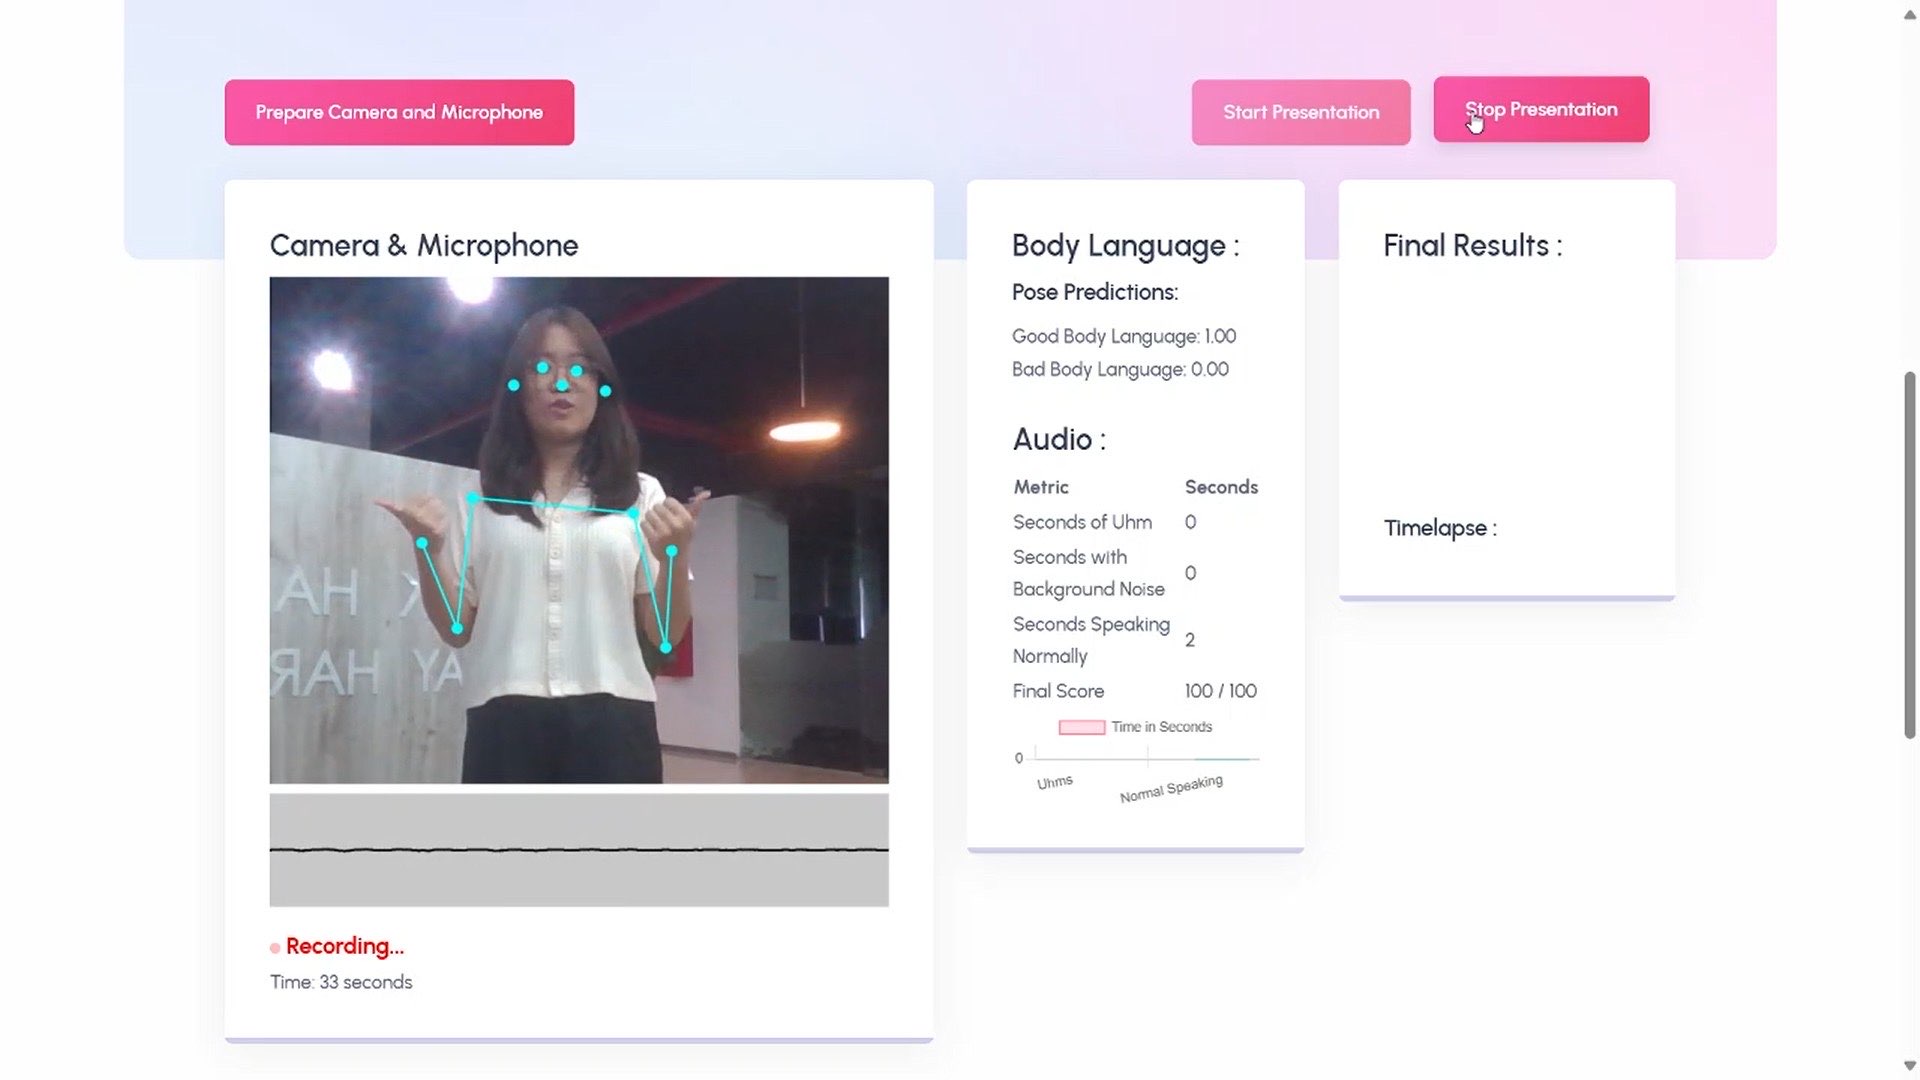Click the Start Presentation button

(1300, 113)
